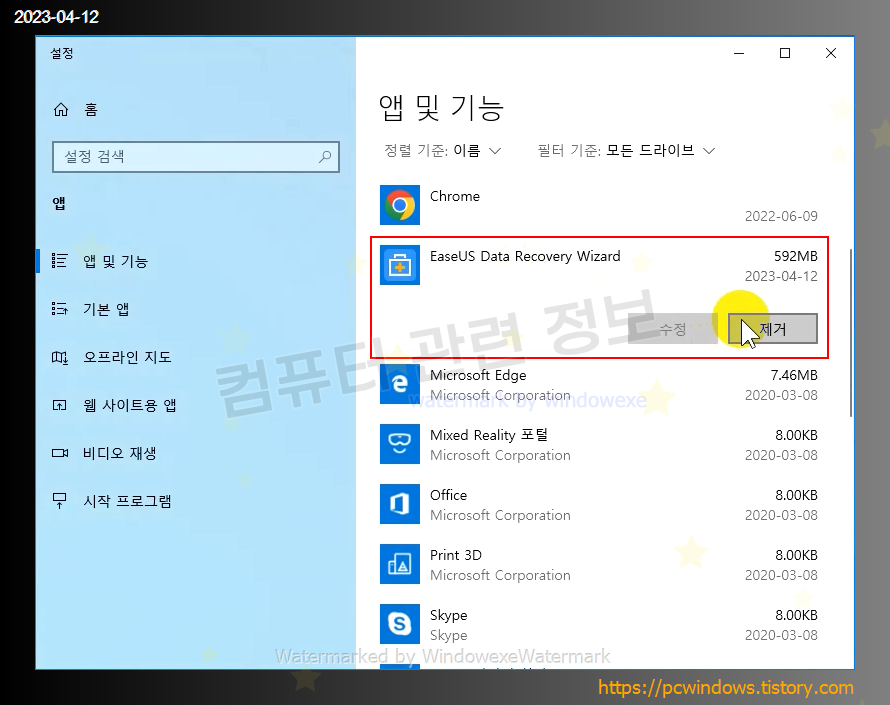
Task: Open the 정렬 기준 이름 sort dropdown
Action: tap(443, 150)
